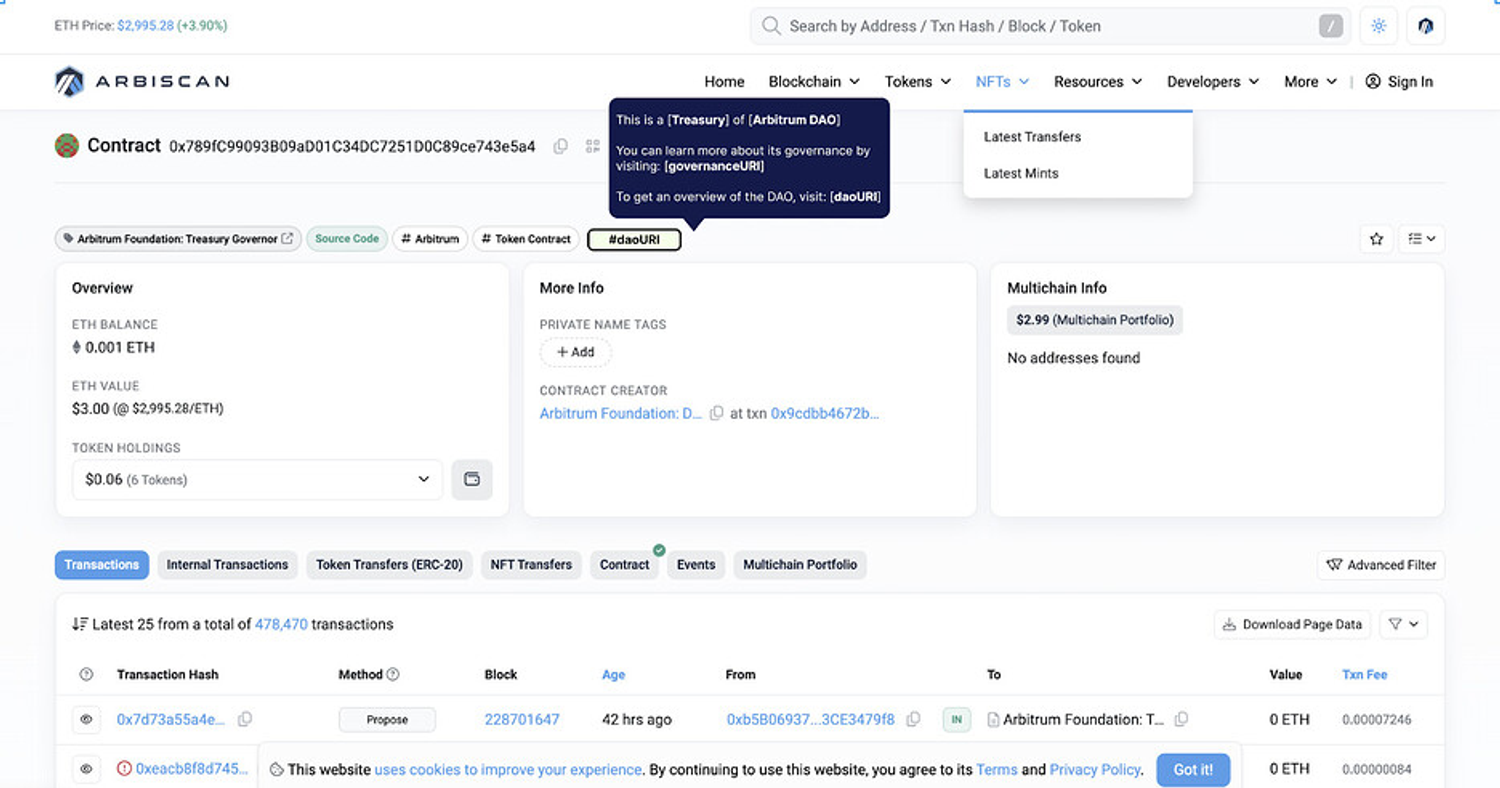Add a private name tag
This screenshot has width=1500, height=788.
[576, 352]
